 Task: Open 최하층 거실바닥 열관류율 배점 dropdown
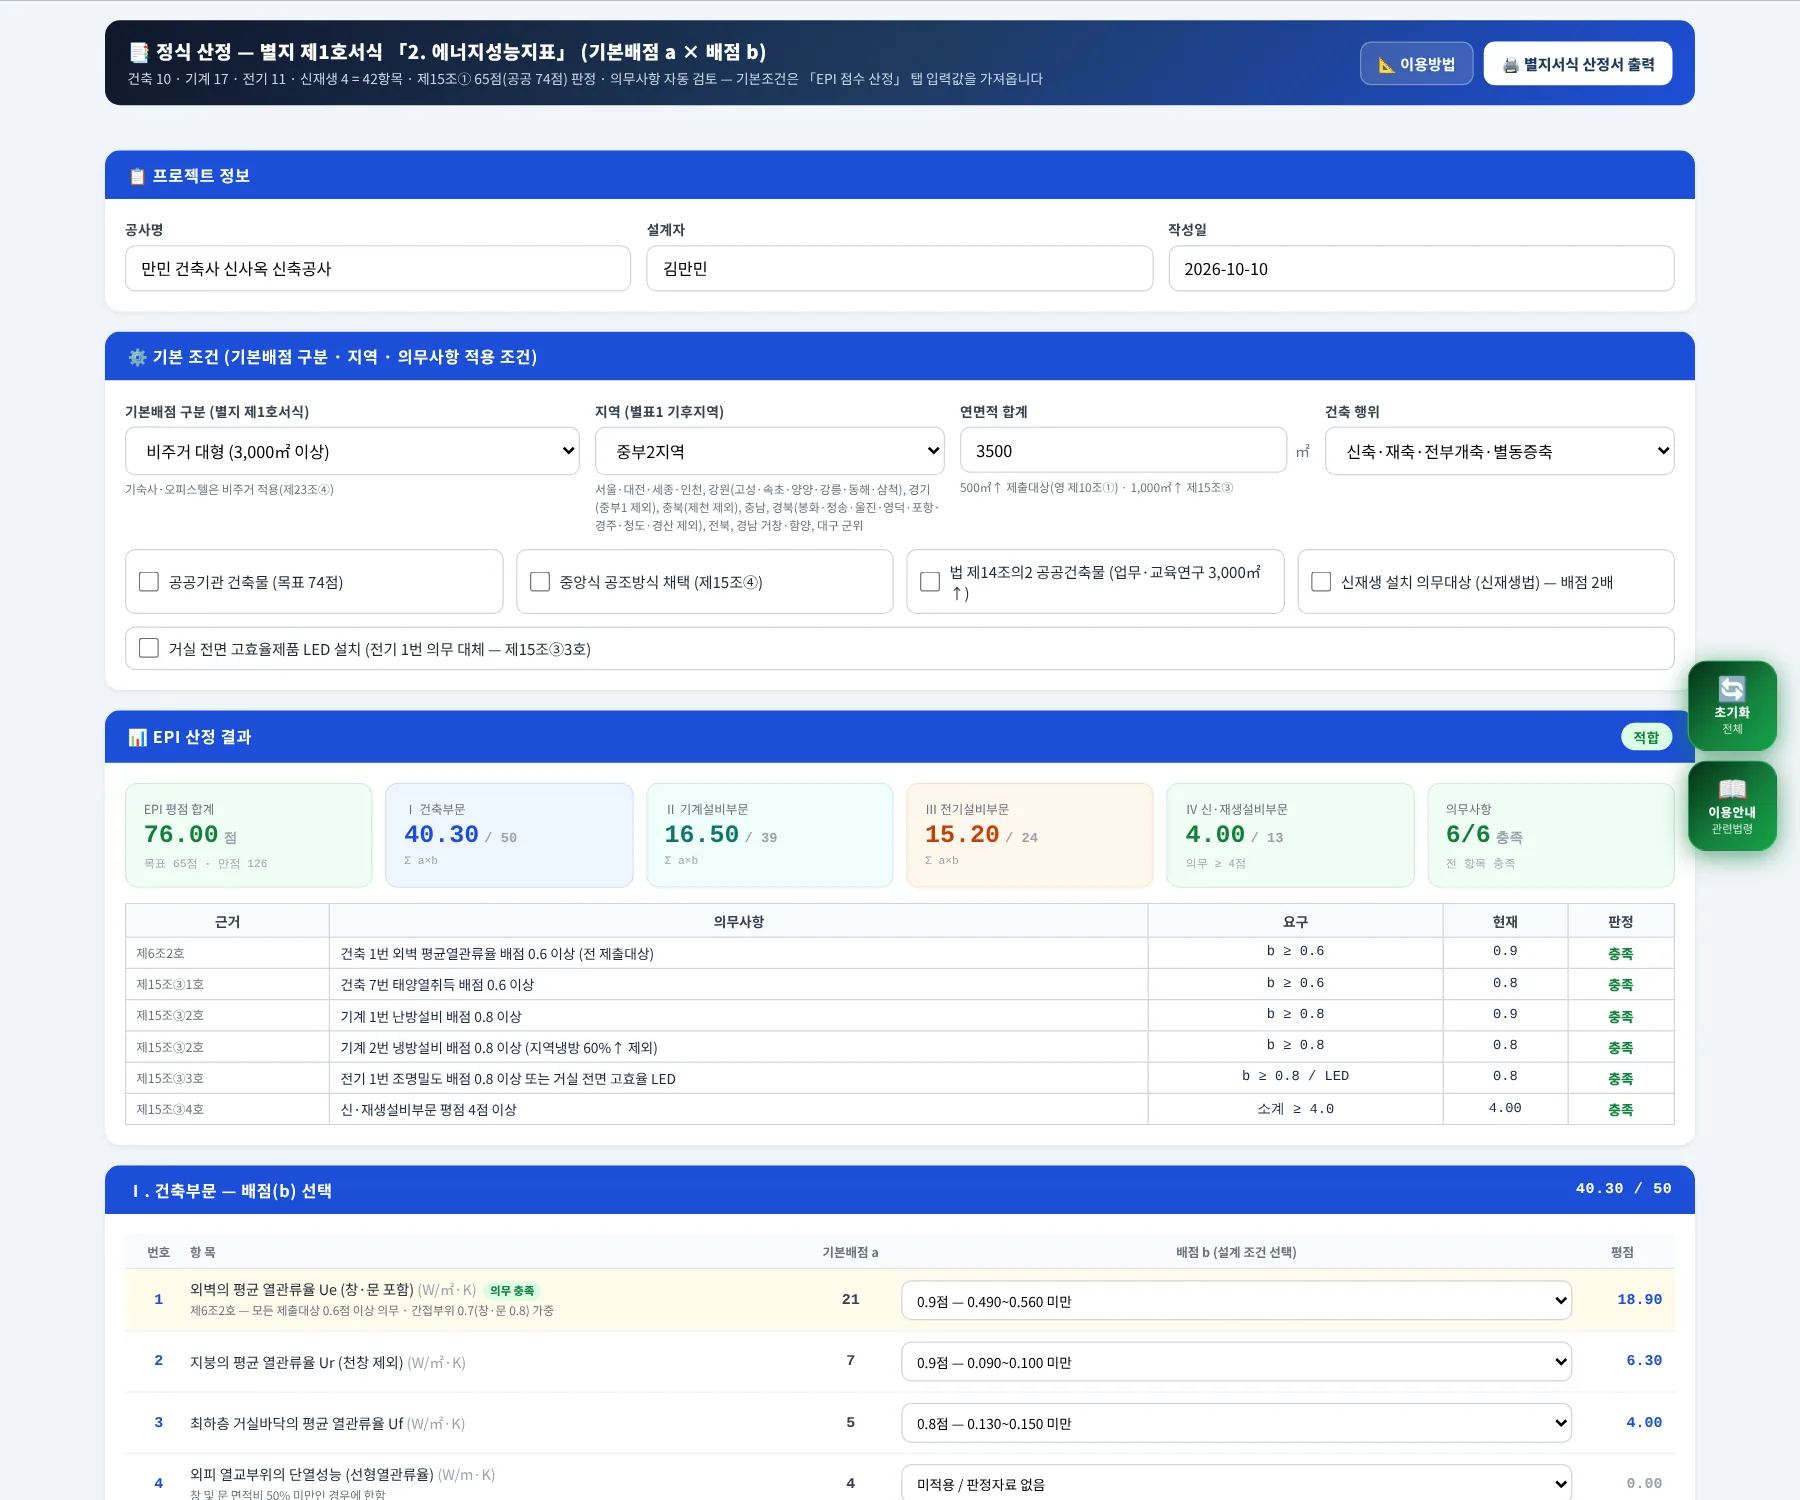tap(1236, 1423)
